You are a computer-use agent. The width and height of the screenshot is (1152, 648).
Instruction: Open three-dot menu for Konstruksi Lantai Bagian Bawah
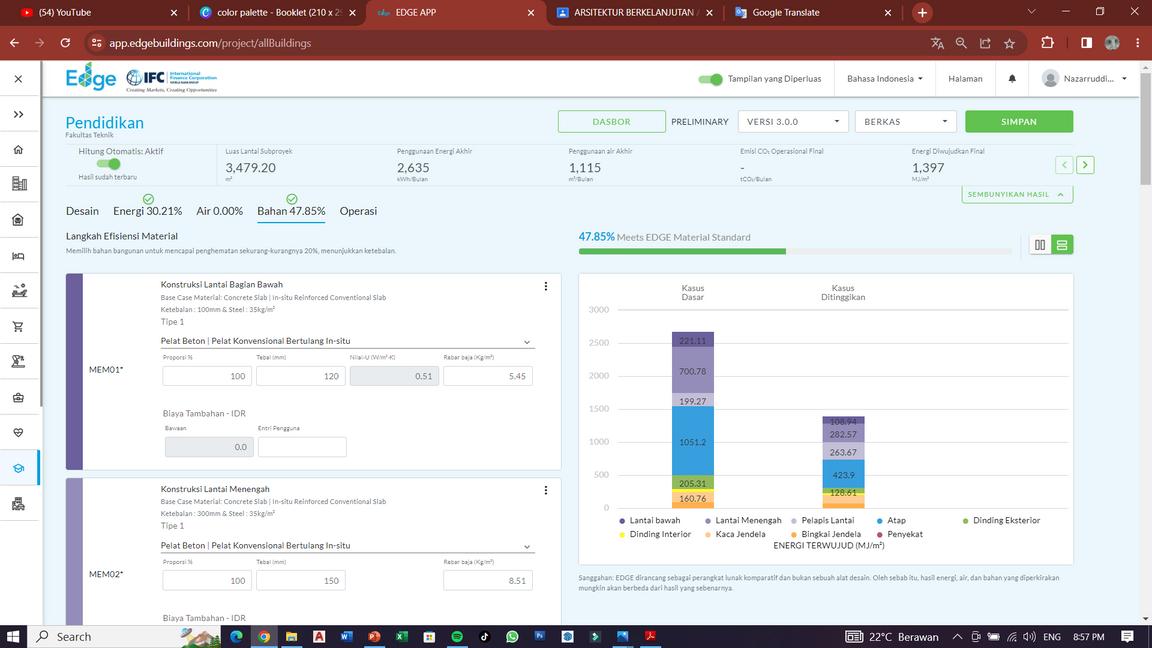pyautogui.click(x=545, y=286)
